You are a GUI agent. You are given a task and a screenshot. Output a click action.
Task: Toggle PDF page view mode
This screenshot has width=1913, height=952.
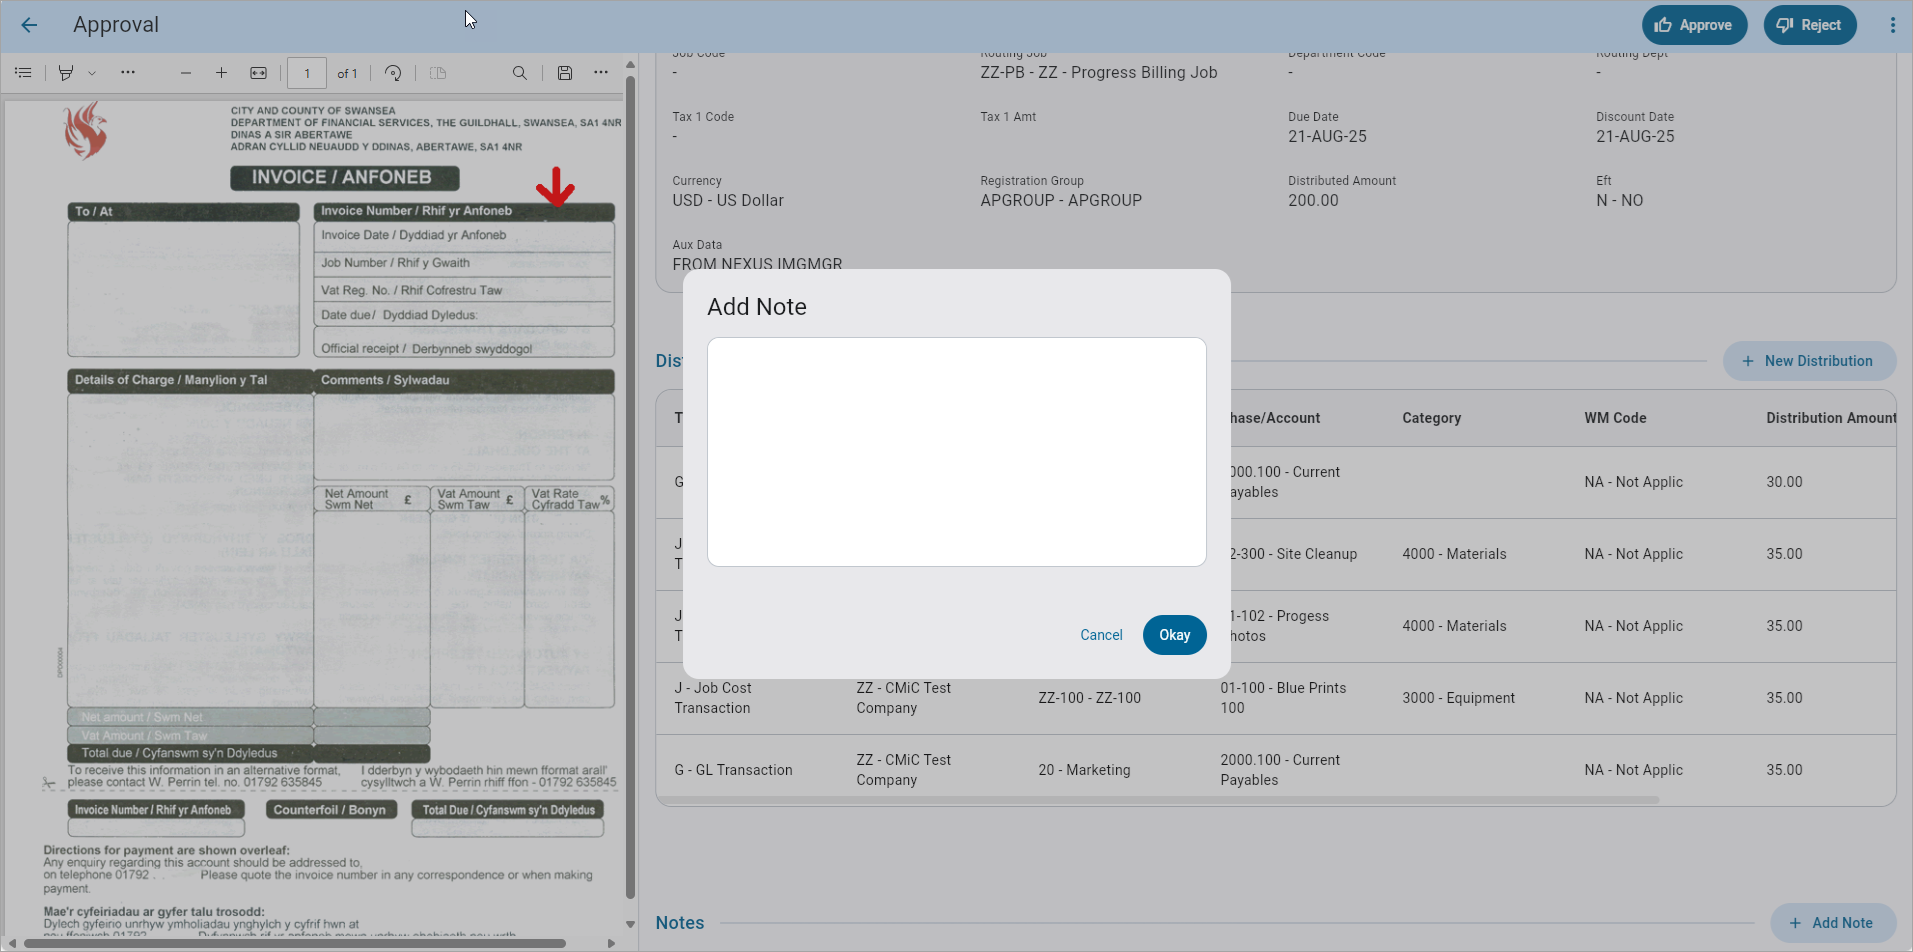pos(437,73)
